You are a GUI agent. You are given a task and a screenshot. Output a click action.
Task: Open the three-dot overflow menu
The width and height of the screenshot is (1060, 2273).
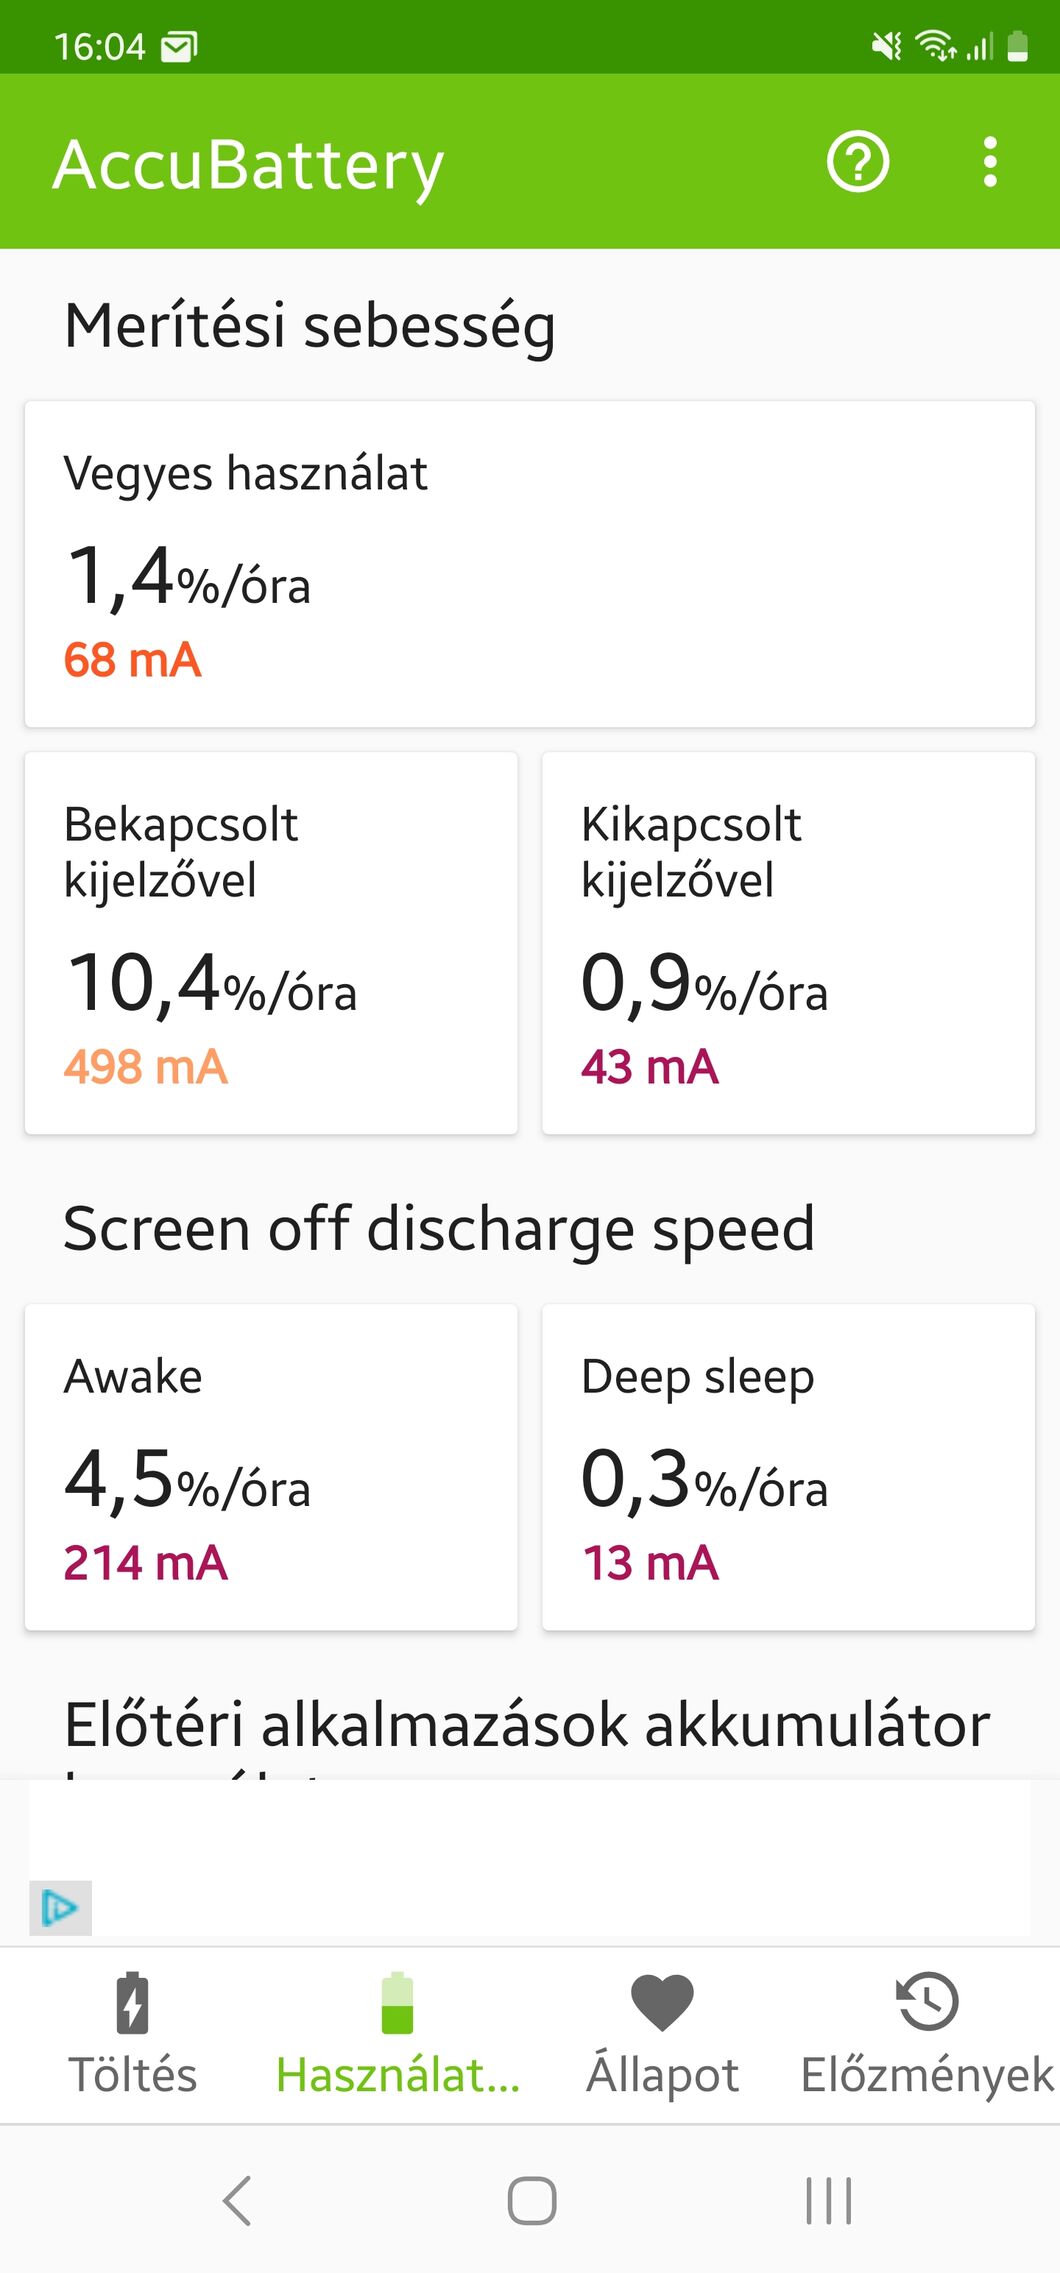pyautogui.click(x=990, y=161)
